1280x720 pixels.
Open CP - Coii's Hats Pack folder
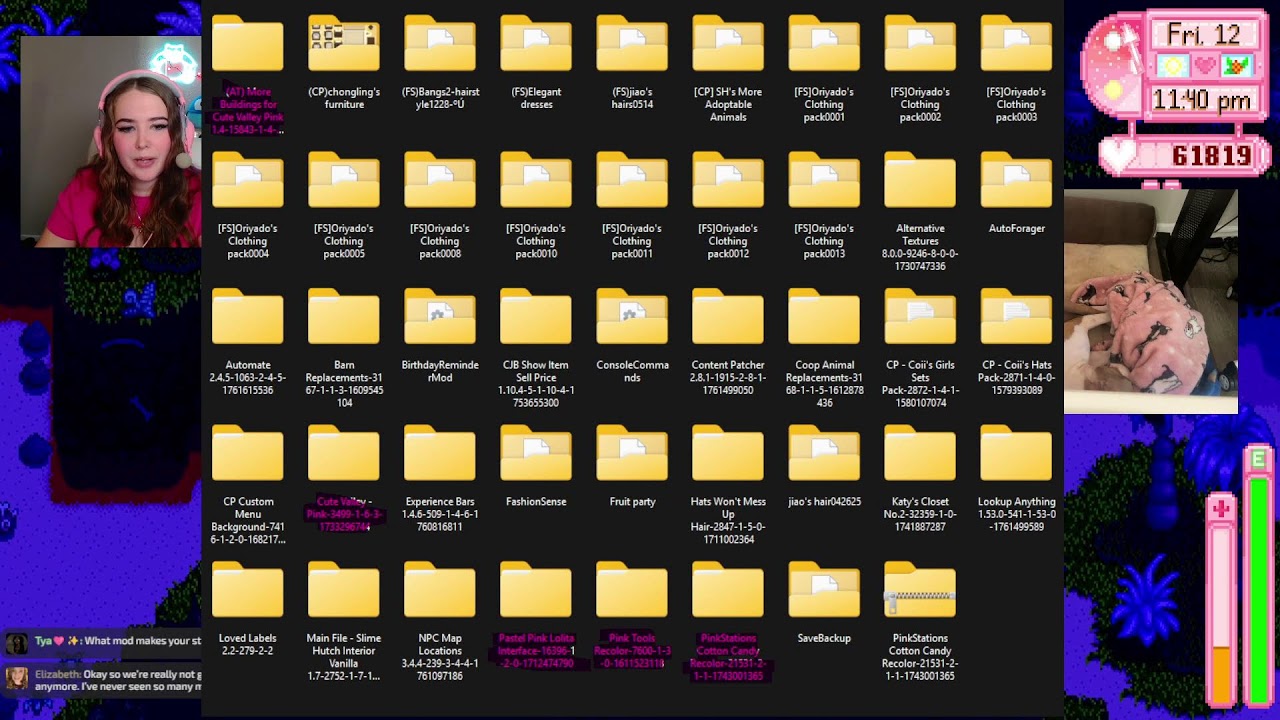tap(1016, 317)
